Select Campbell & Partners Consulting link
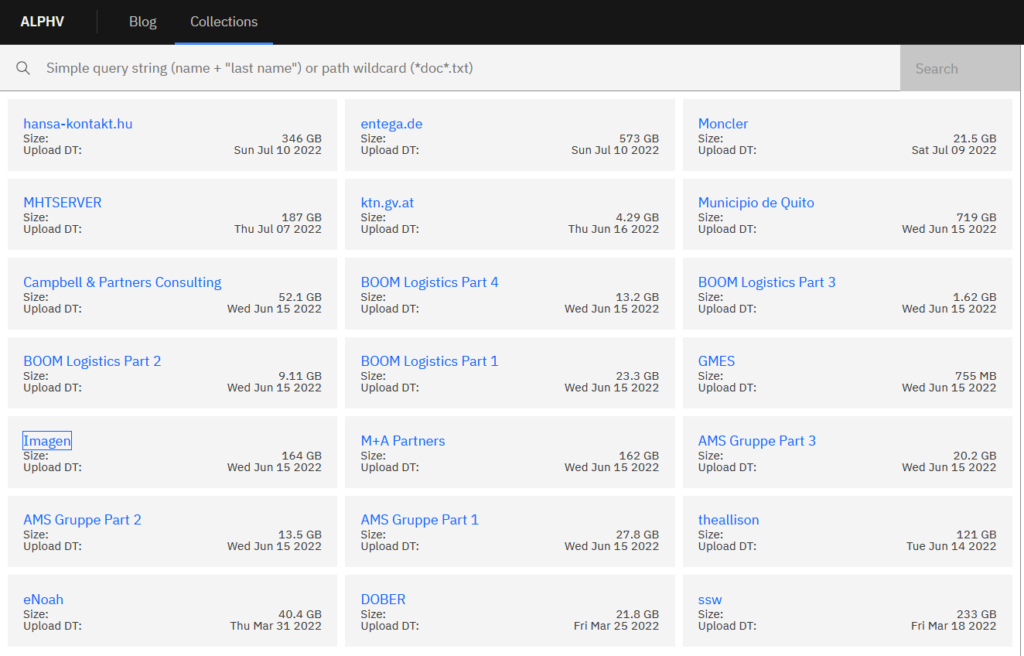This screenshot has width=1024, height=656. [122, 282]
